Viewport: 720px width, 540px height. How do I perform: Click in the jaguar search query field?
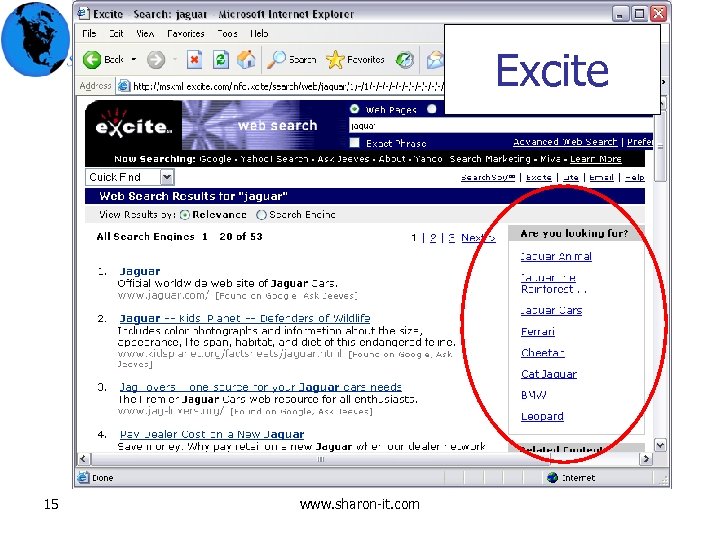pyautogui.click(x=501, y=125)
